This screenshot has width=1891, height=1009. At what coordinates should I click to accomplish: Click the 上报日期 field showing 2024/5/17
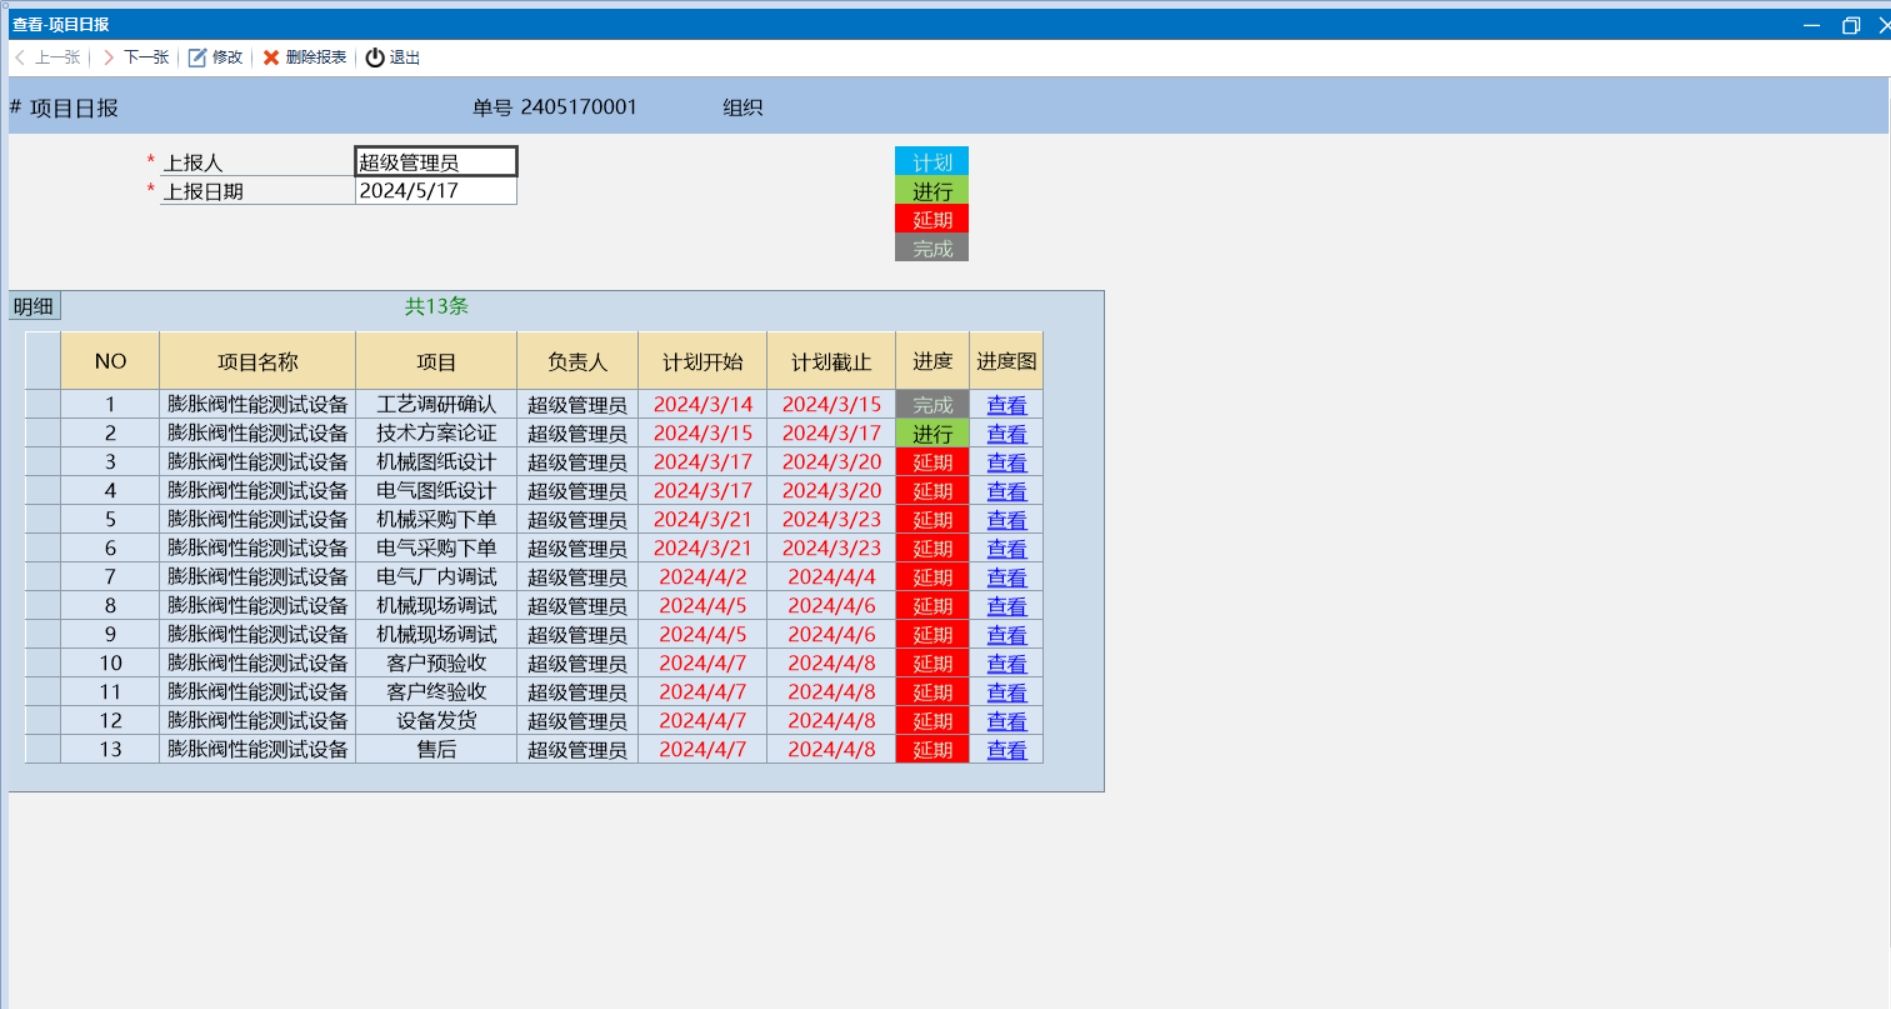click(x=436, y=191)
